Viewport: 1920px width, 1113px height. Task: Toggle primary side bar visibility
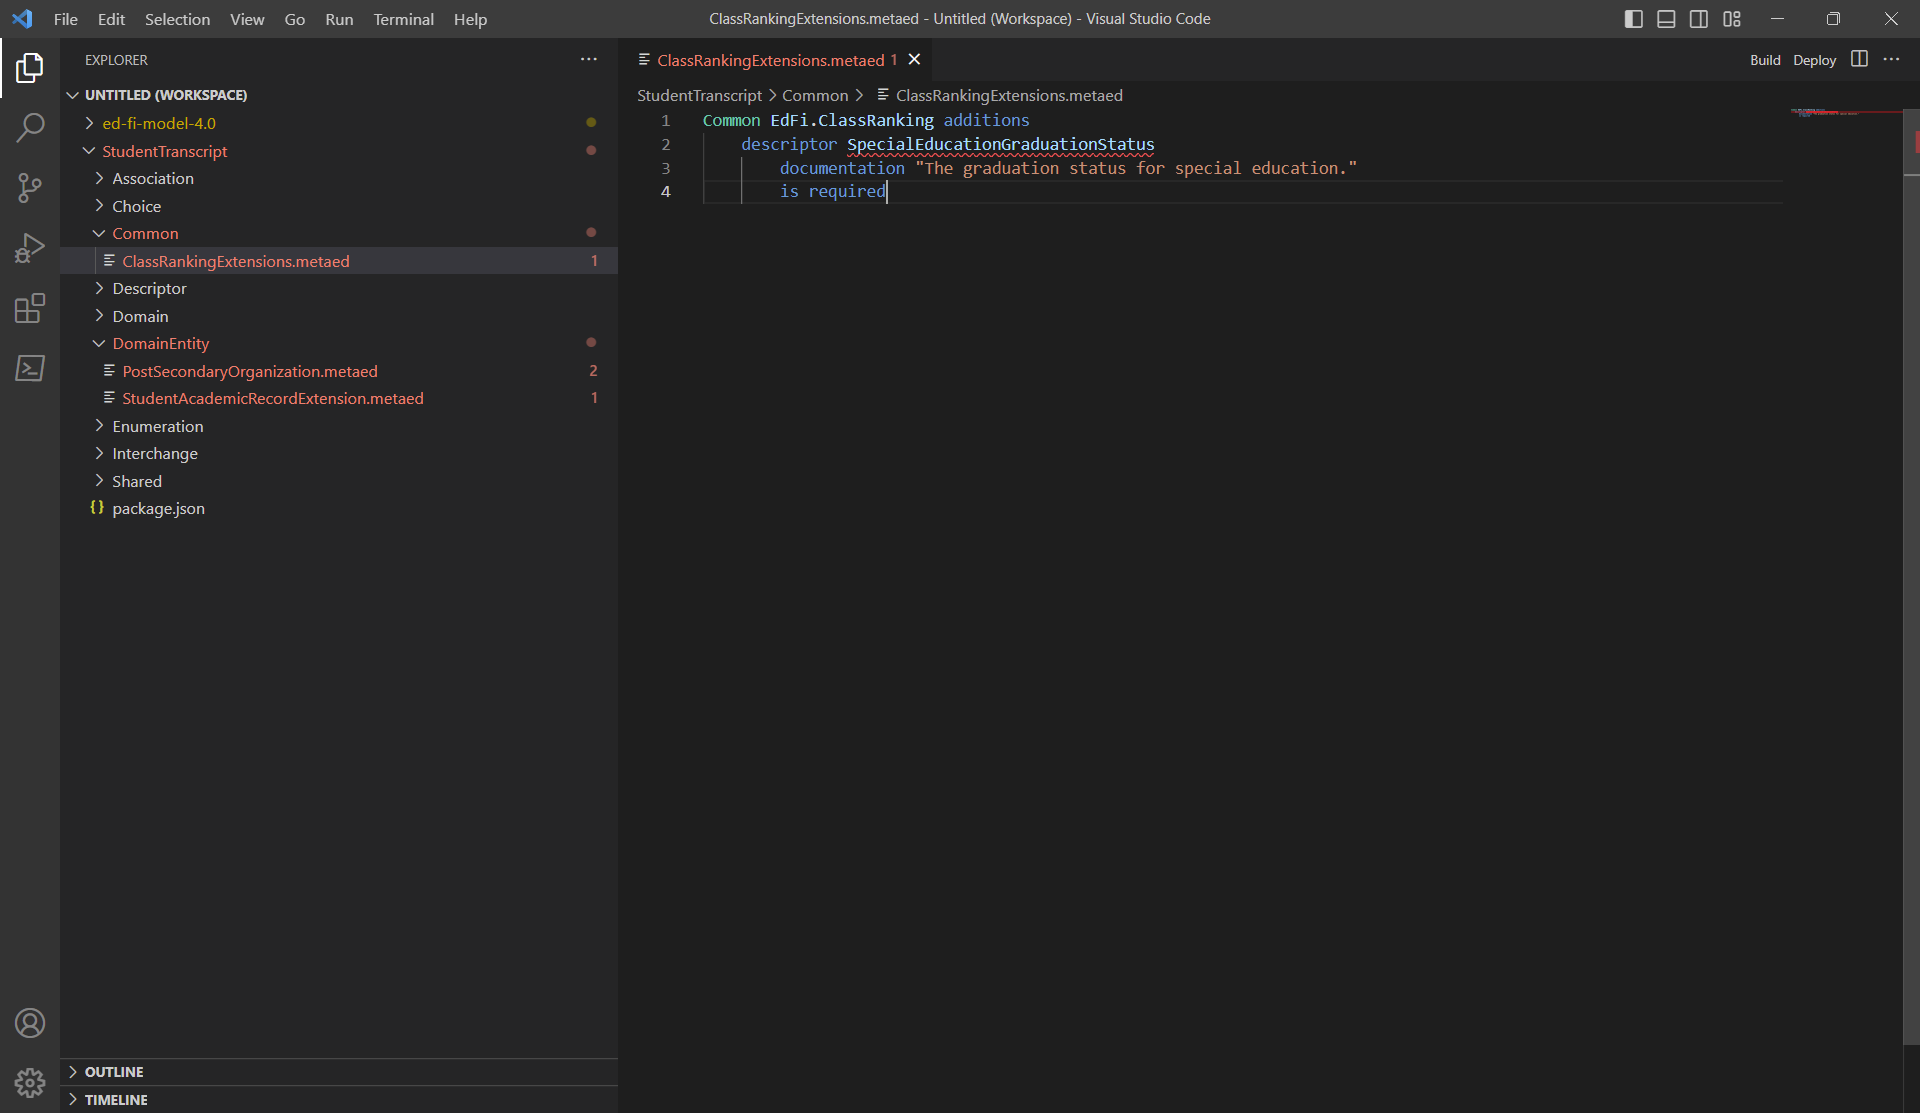tap(1633, 19)
